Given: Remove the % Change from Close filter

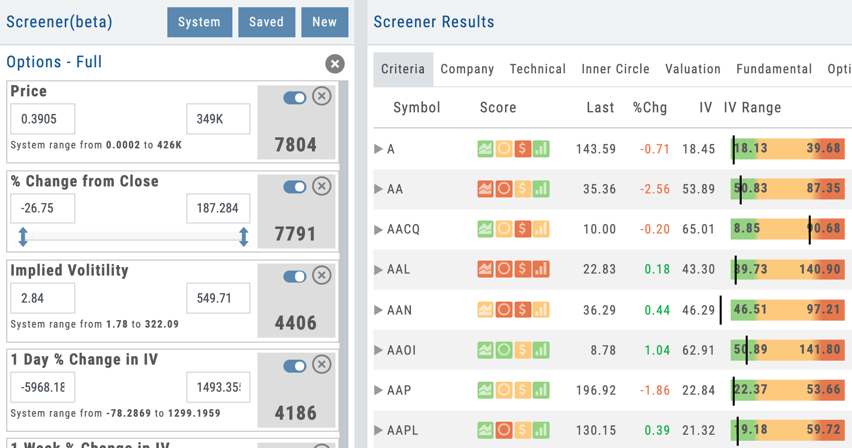Looking at the screenshot, I should click(x=322, y=186).
